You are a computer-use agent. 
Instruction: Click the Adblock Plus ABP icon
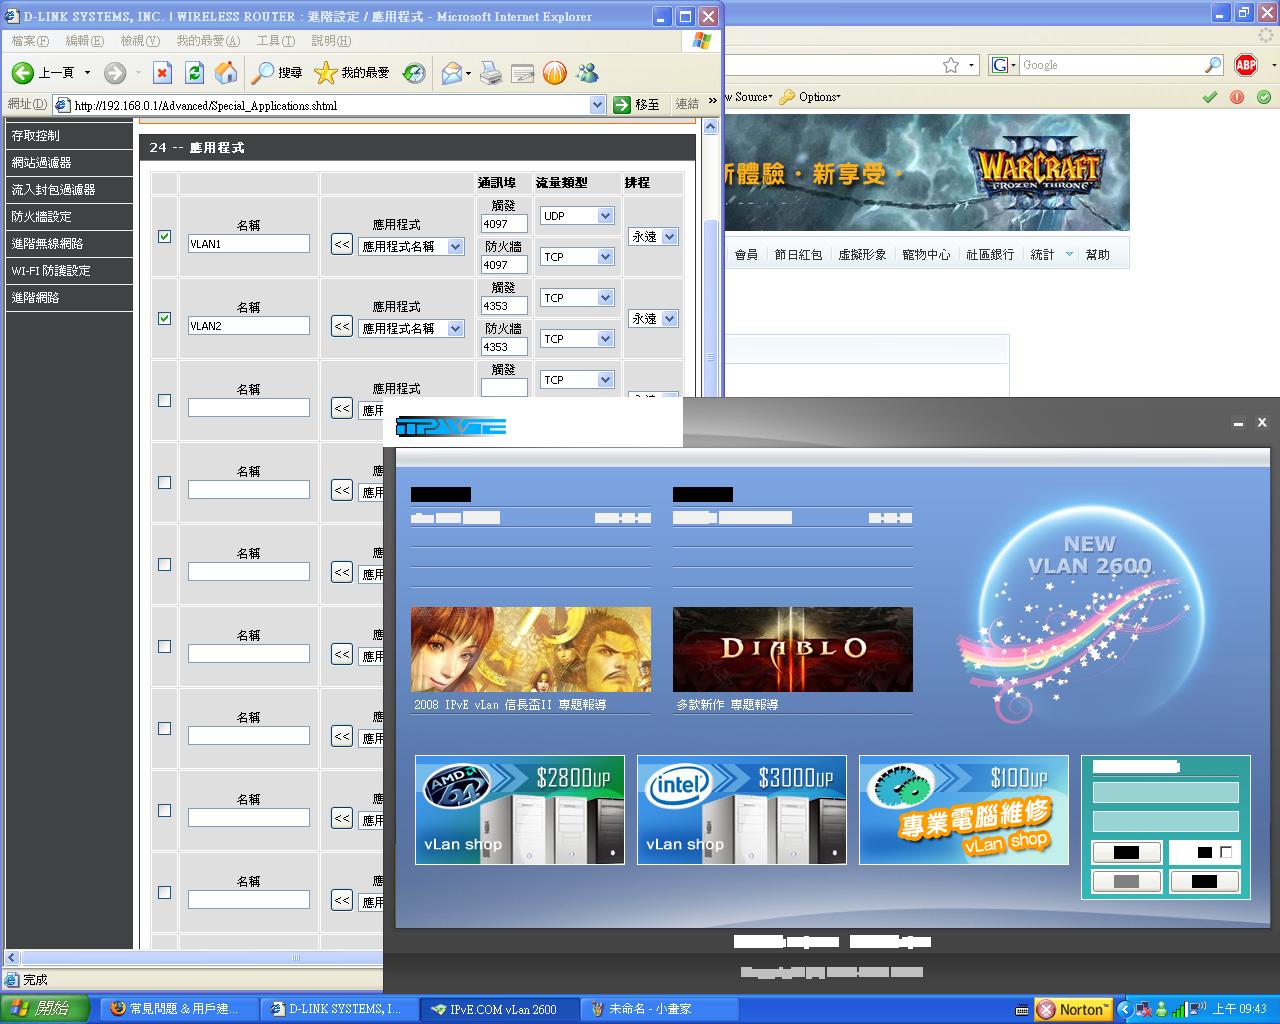pyautogui.click(x=1245, y=65)
